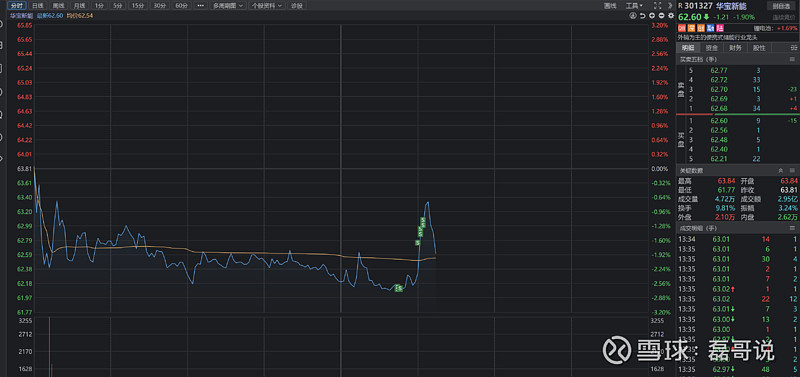Click the chart undo arrow icon

(642, 16)
